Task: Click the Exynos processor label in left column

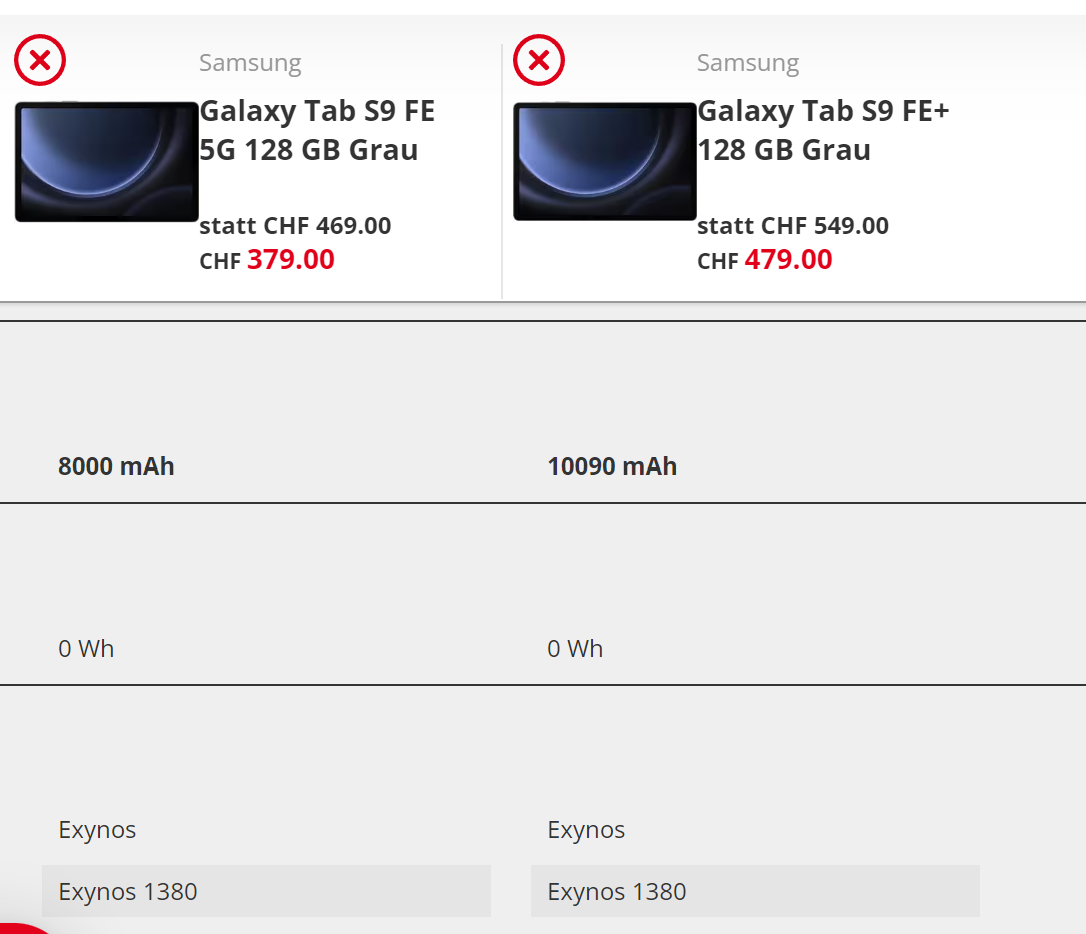Action: pos(97,830)
